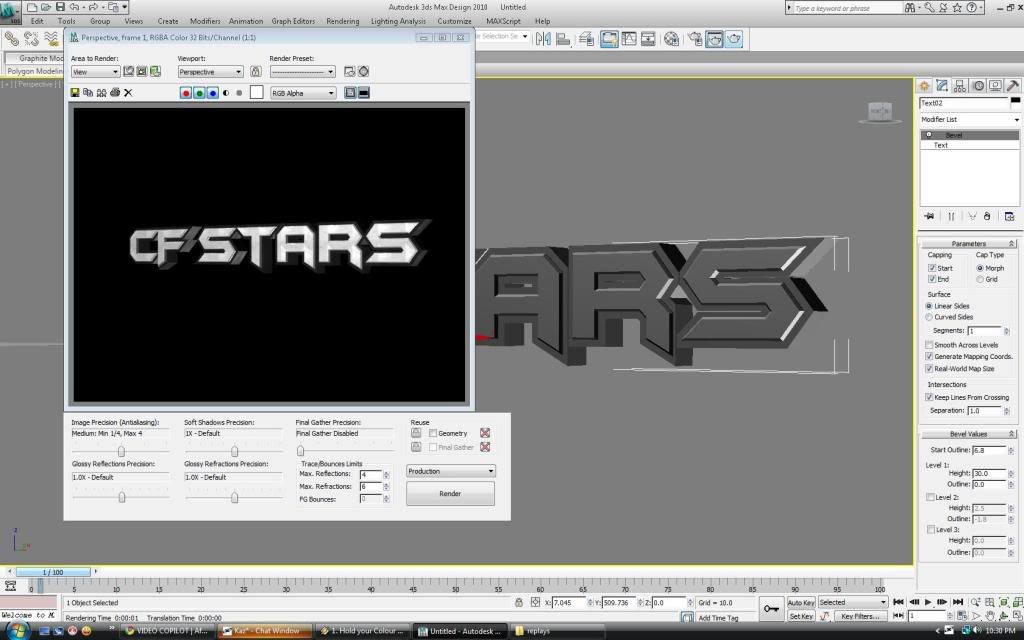Toggle Smooth Across Levels checkbox

[929, 344]
